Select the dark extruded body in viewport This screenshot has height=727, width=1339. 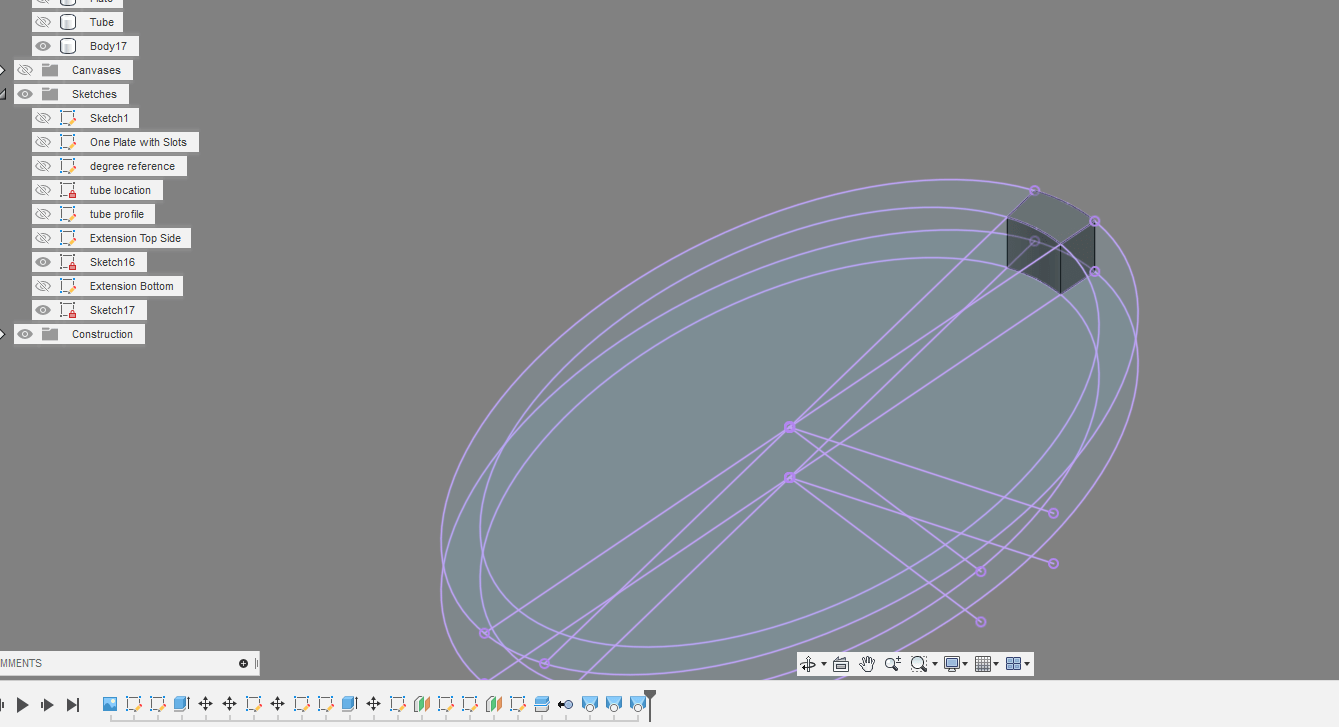1050,240
